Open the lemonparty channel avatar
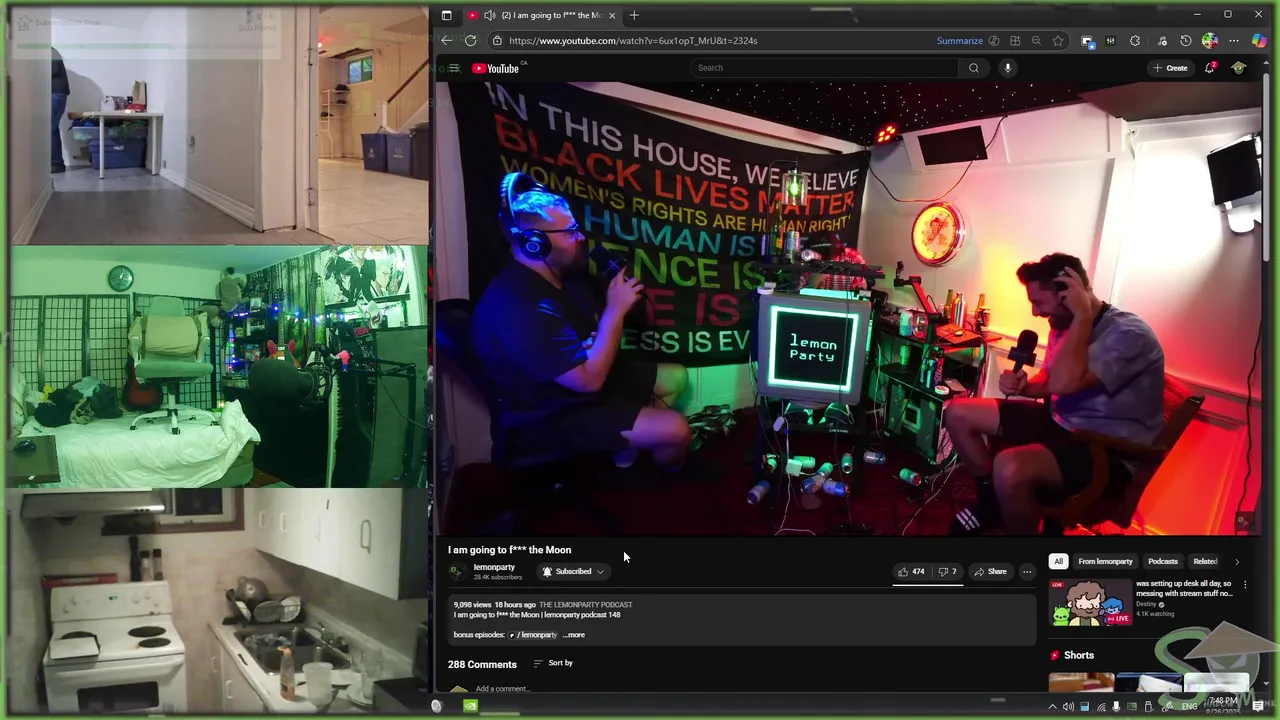This screenshot has height=720, width=1280. click(457, 572)
